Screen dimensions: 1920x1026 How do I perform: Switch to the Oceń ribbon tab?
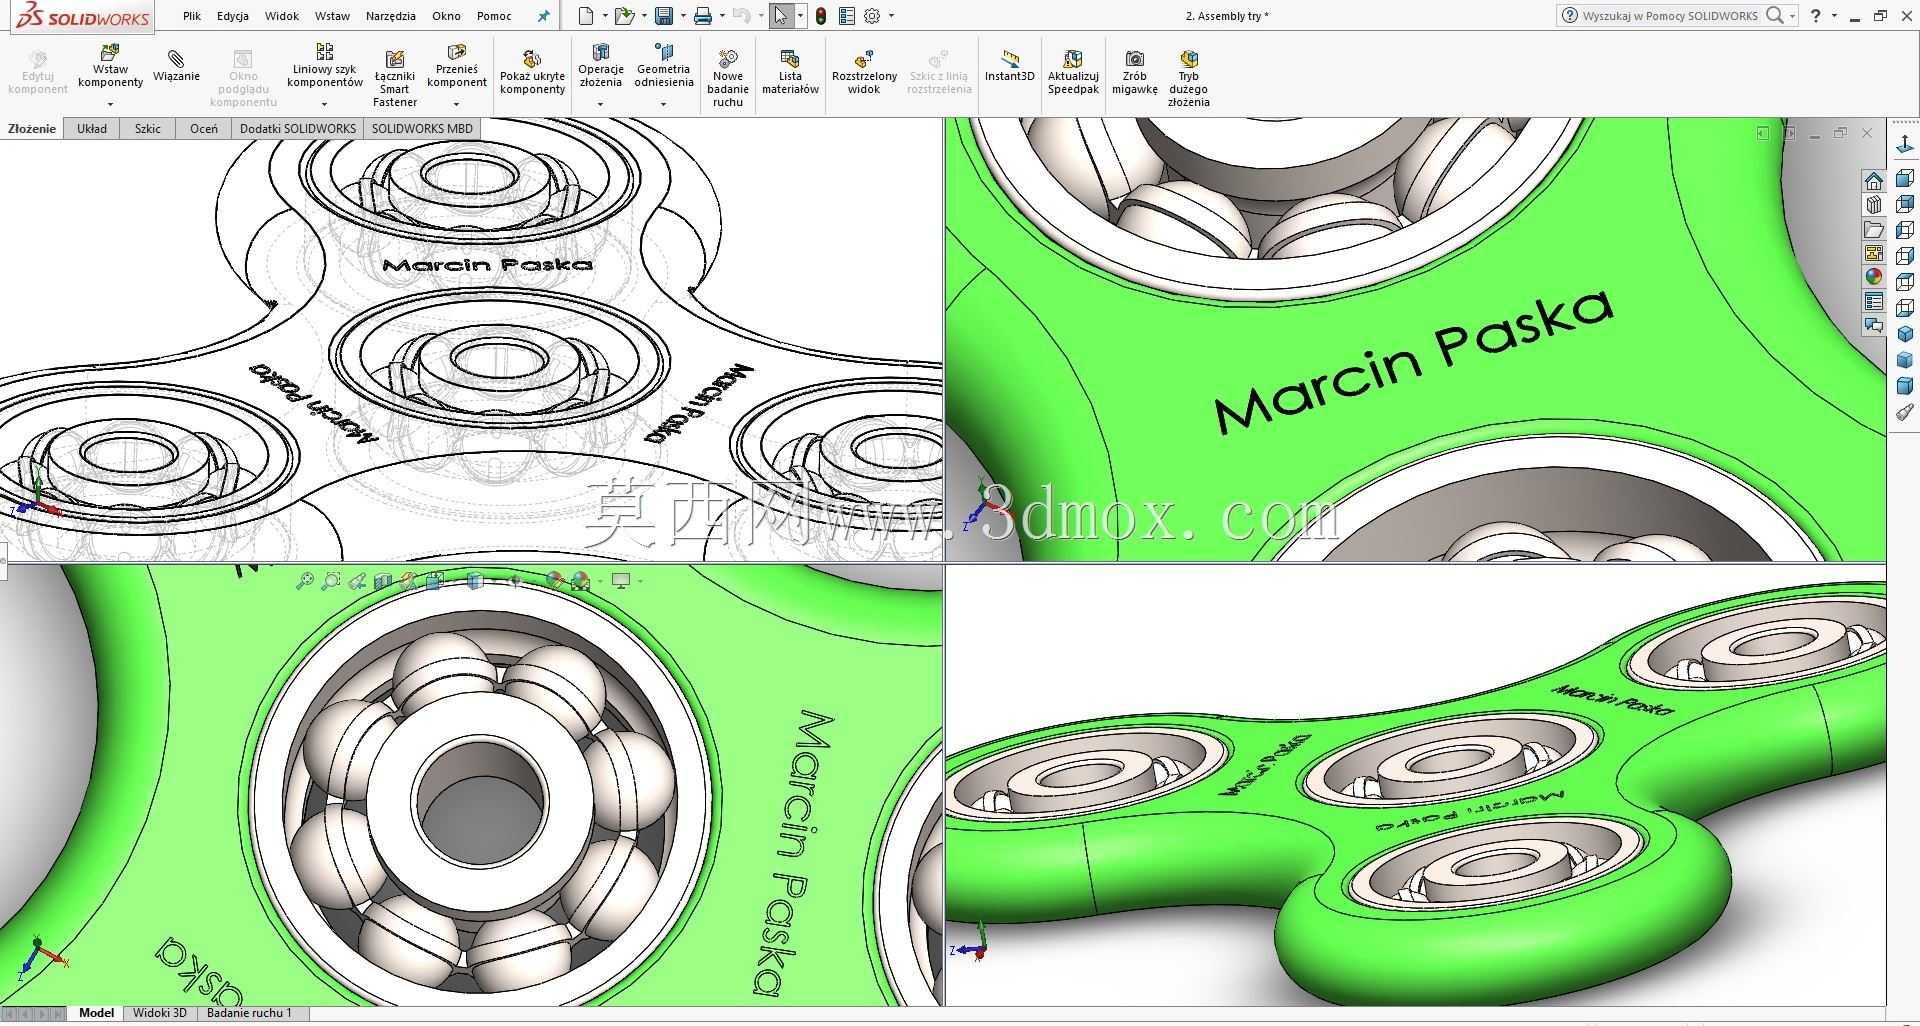pyautogui.click(x=204, y=128)
